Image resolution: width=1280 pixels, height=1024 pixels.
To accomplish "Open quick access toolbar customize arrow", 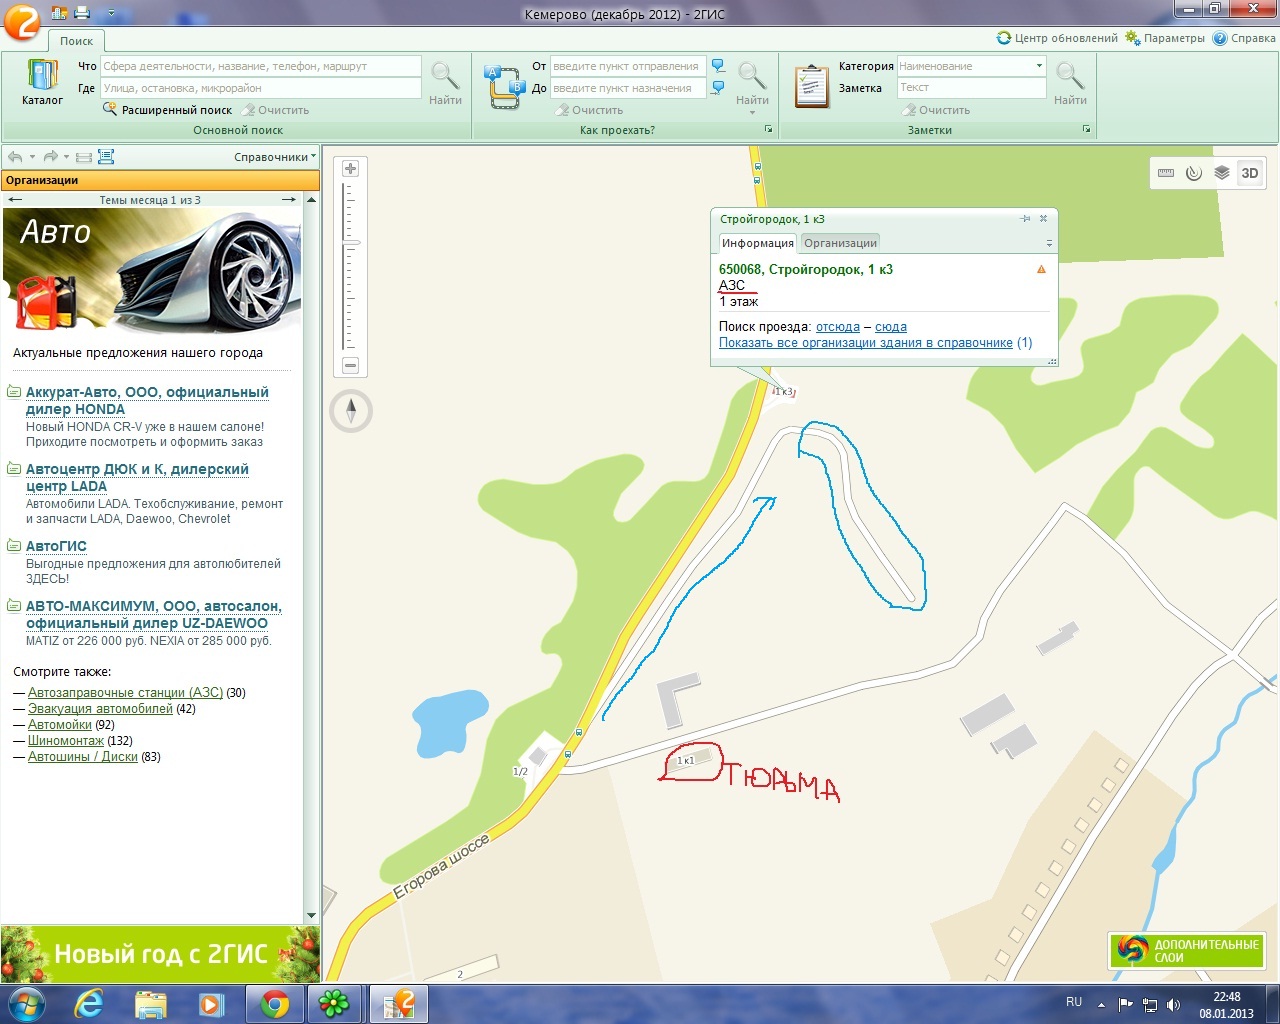I will [x=110, y=14].
